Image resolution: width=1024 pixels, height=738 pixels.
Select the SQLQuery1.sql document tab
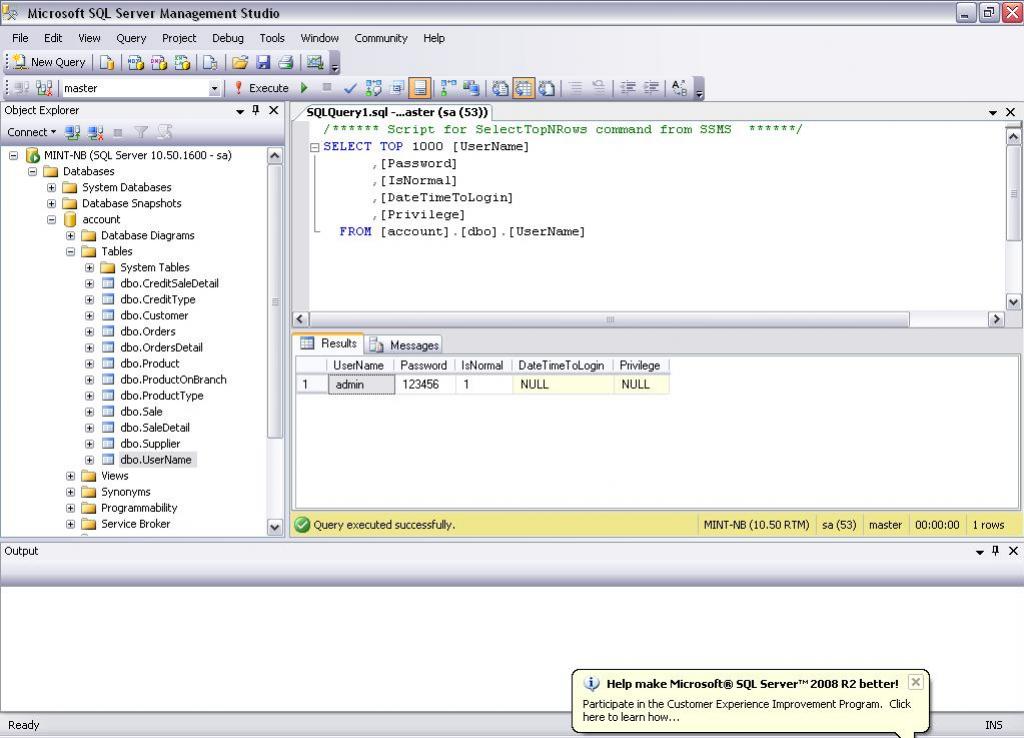coord(397,112)
